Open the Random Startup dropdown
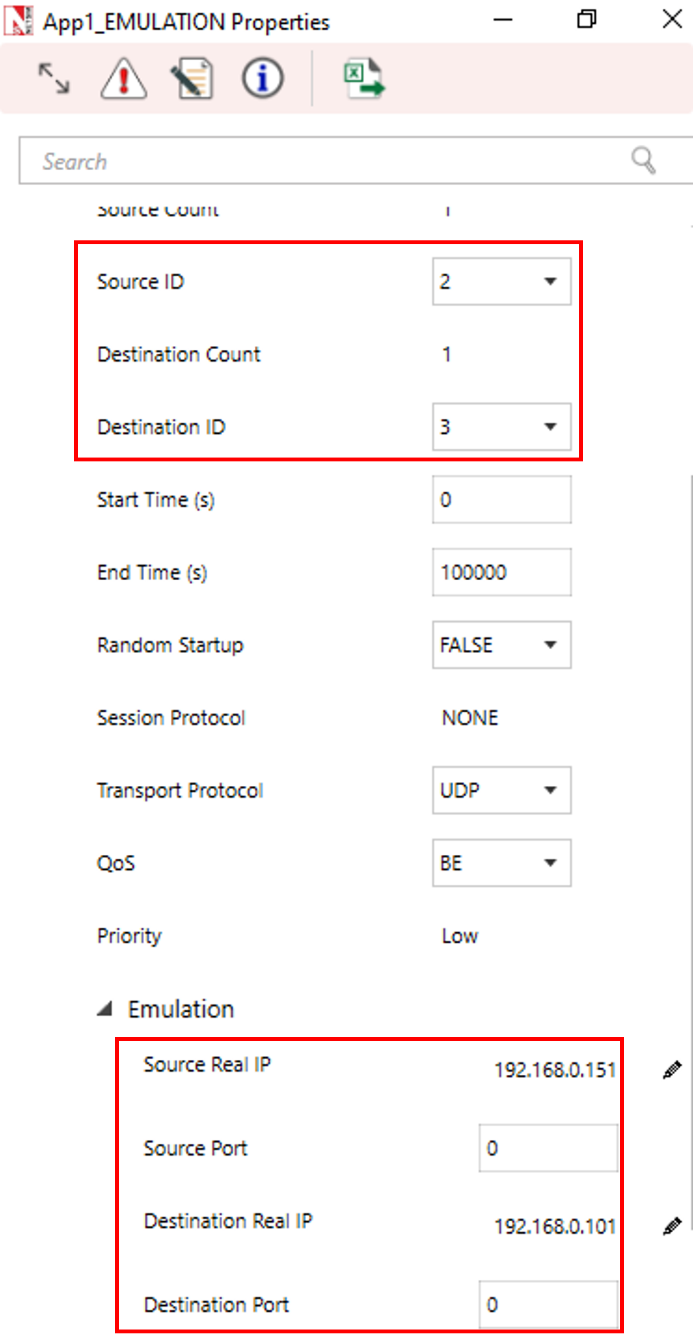The height and width of the screenshot is (1340, 693). [550, 645]
